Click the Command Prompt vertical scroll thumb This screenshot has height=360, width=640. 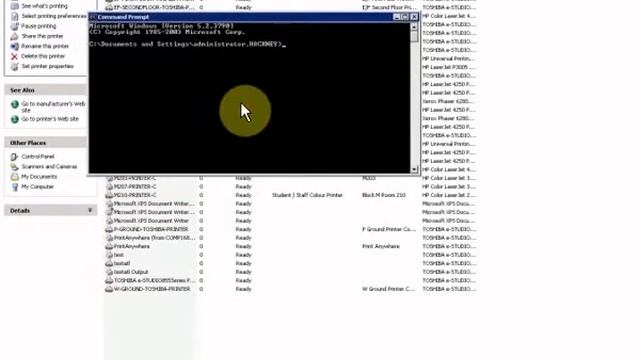[x=414, y=36]
